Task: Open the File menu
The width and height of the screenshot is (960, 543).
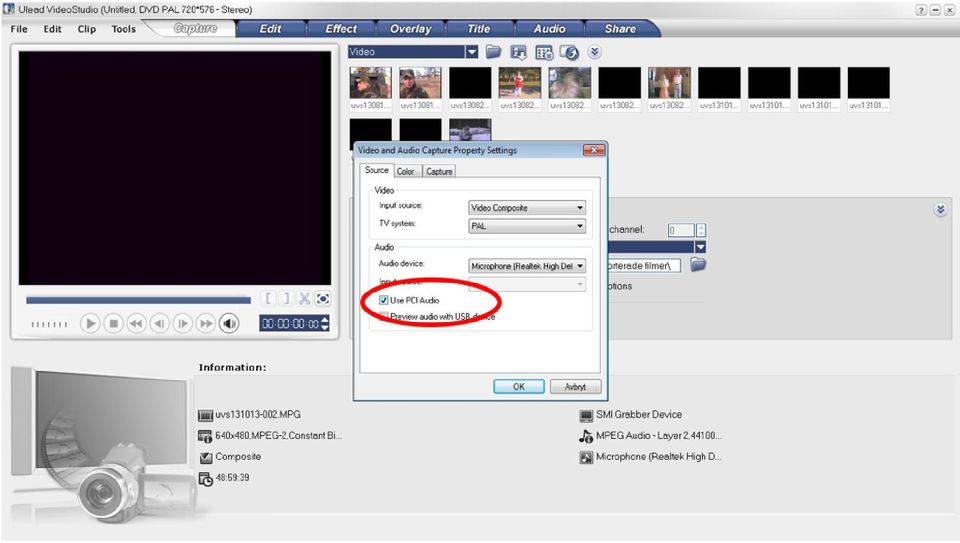Action: (19, 29)
